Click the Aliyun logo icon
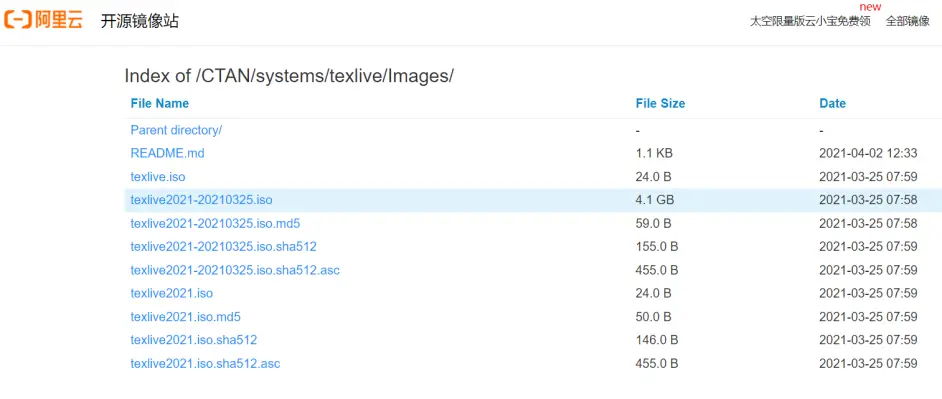Screen dimensions: 942x399 (43, 21)
